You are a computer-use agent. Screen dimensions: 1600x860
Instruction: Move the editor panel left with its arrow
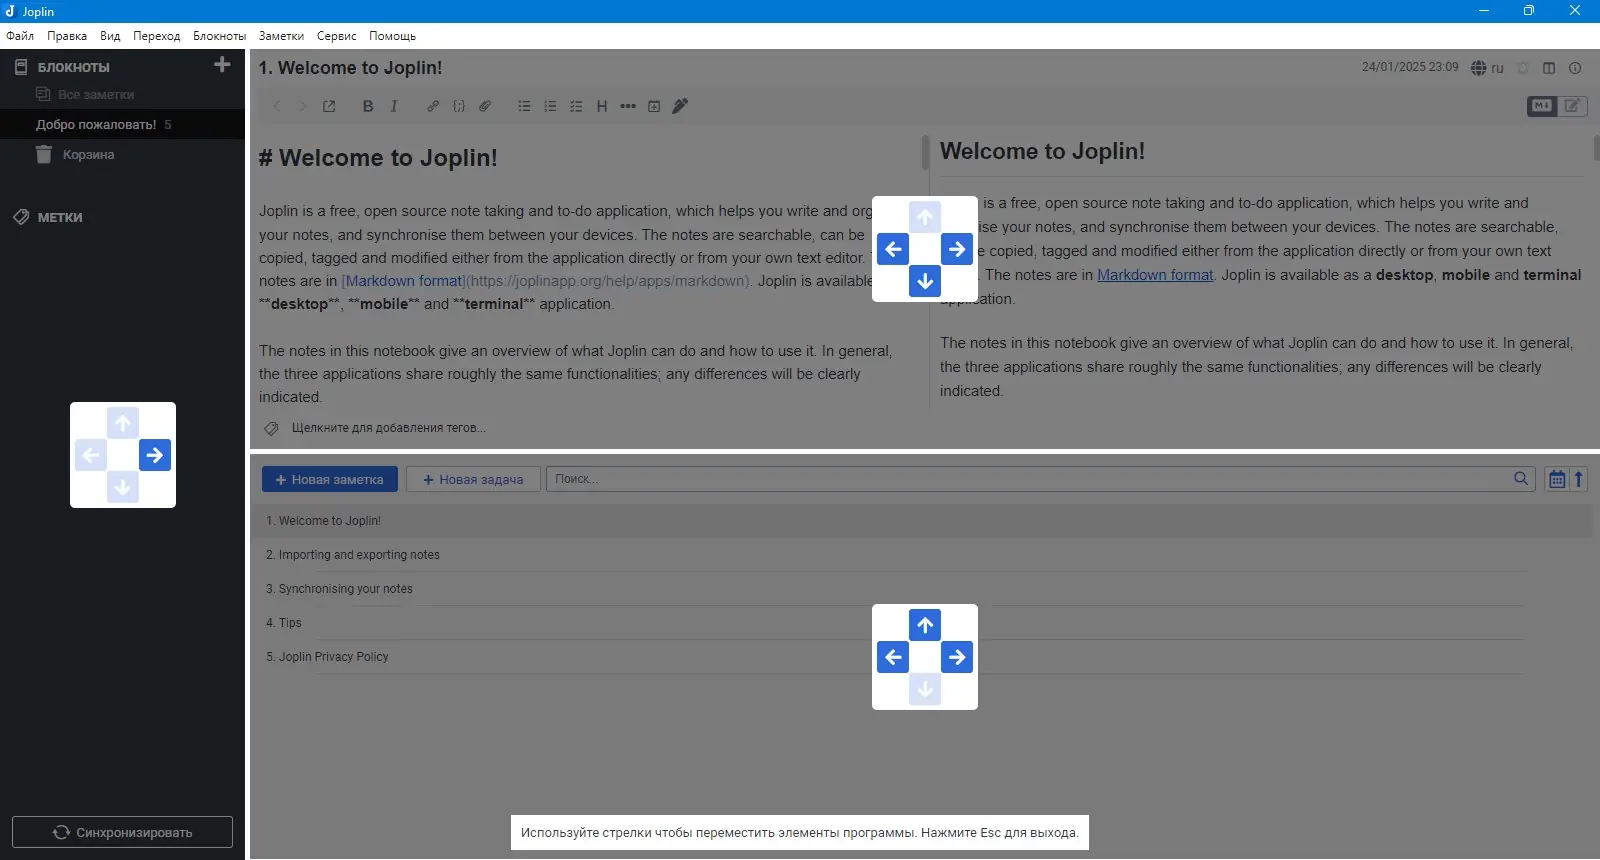(x=893, y=249)
